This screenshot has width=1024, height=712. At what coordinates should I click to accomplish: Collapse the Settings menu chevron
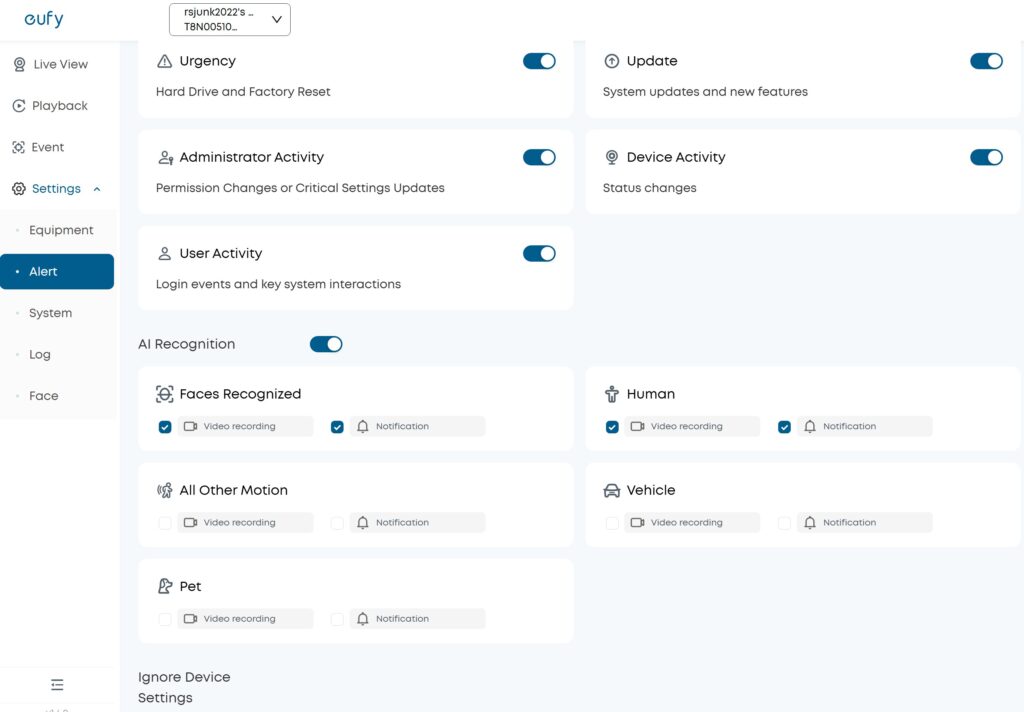point(97,189)
